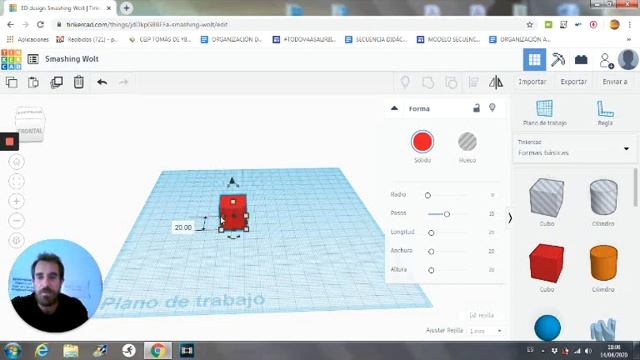Click the height arrow above red cube
This screenshot has width=640, height=360.
click(x=232, y=181)
